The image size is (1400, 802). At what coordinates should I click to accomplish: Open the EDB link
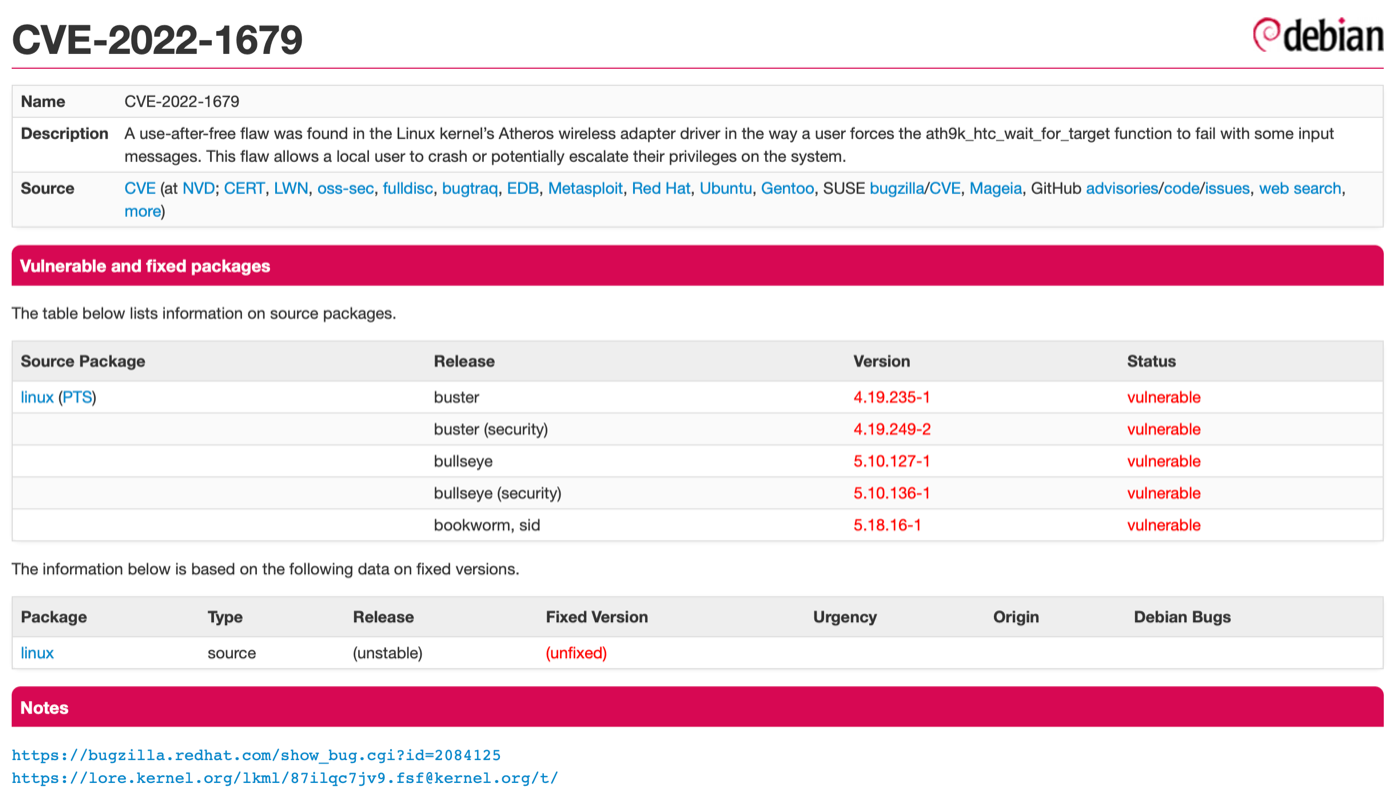tap(522, 188)
